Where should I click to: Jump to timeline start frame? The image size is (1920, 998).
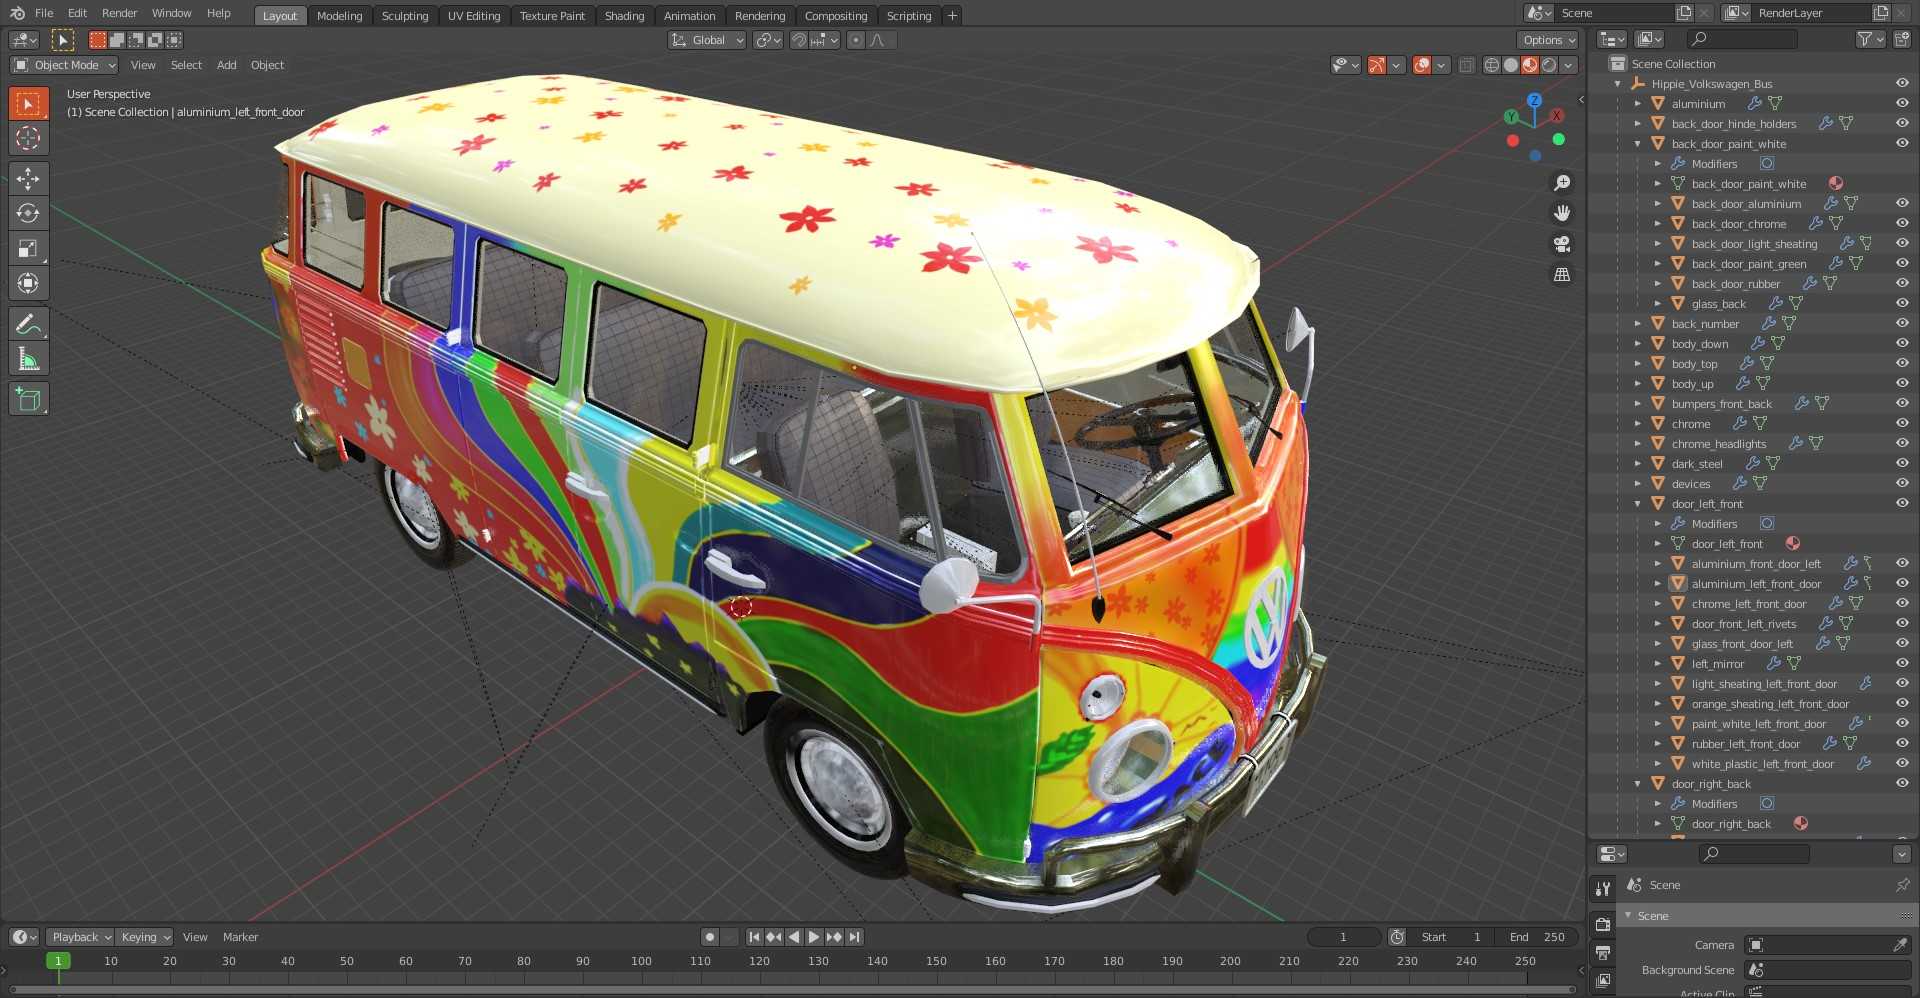tap(754, 937)
